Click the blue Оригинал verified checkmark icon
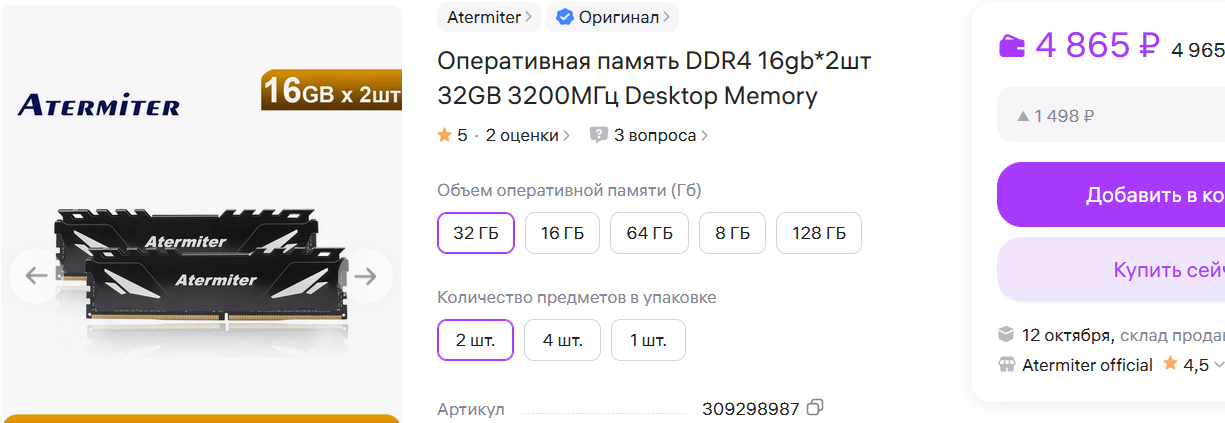 565,17
